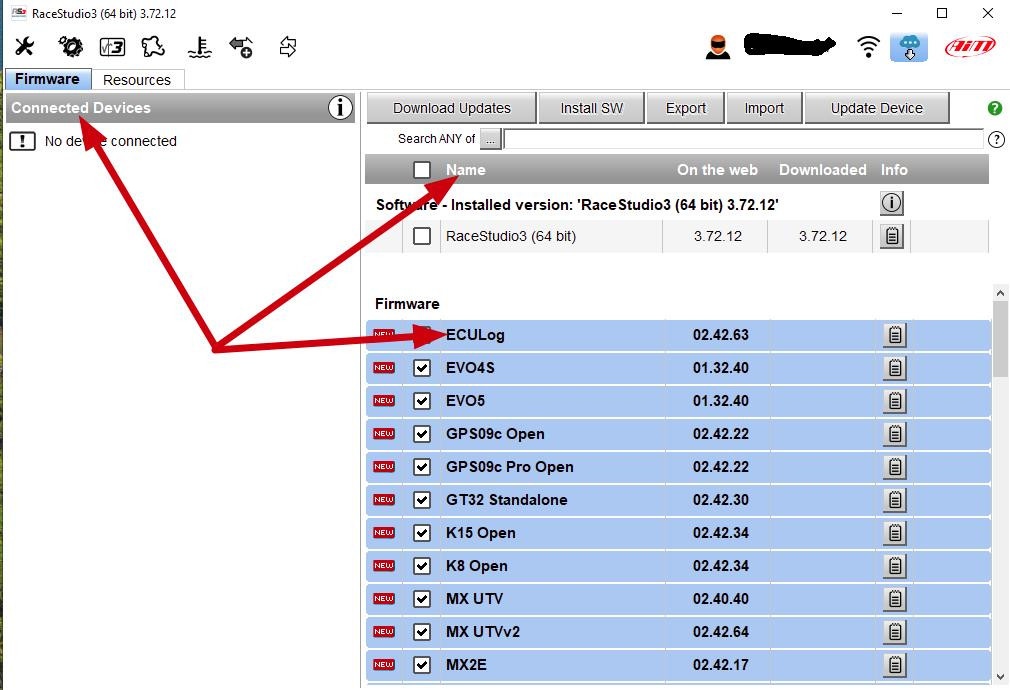Image resolution: width=1010 pixels, height=690 pixels.
Task: Switch to the Resources tab
Action: 137,80
